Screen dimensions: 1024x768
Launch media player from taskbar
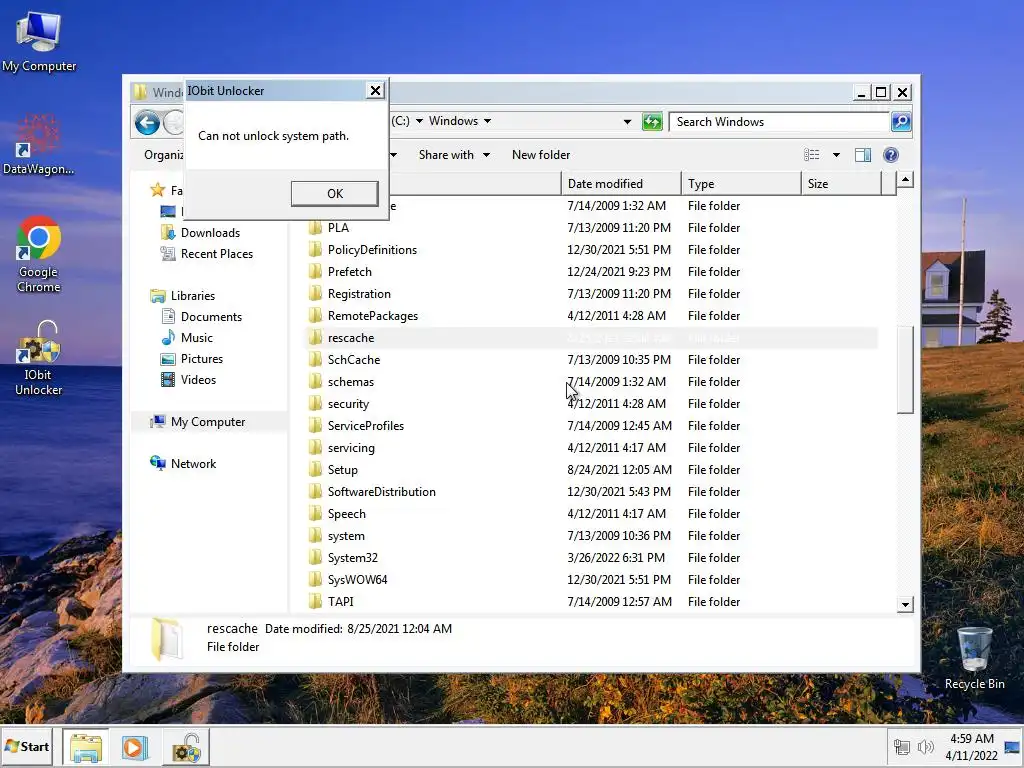pos(135,747)
